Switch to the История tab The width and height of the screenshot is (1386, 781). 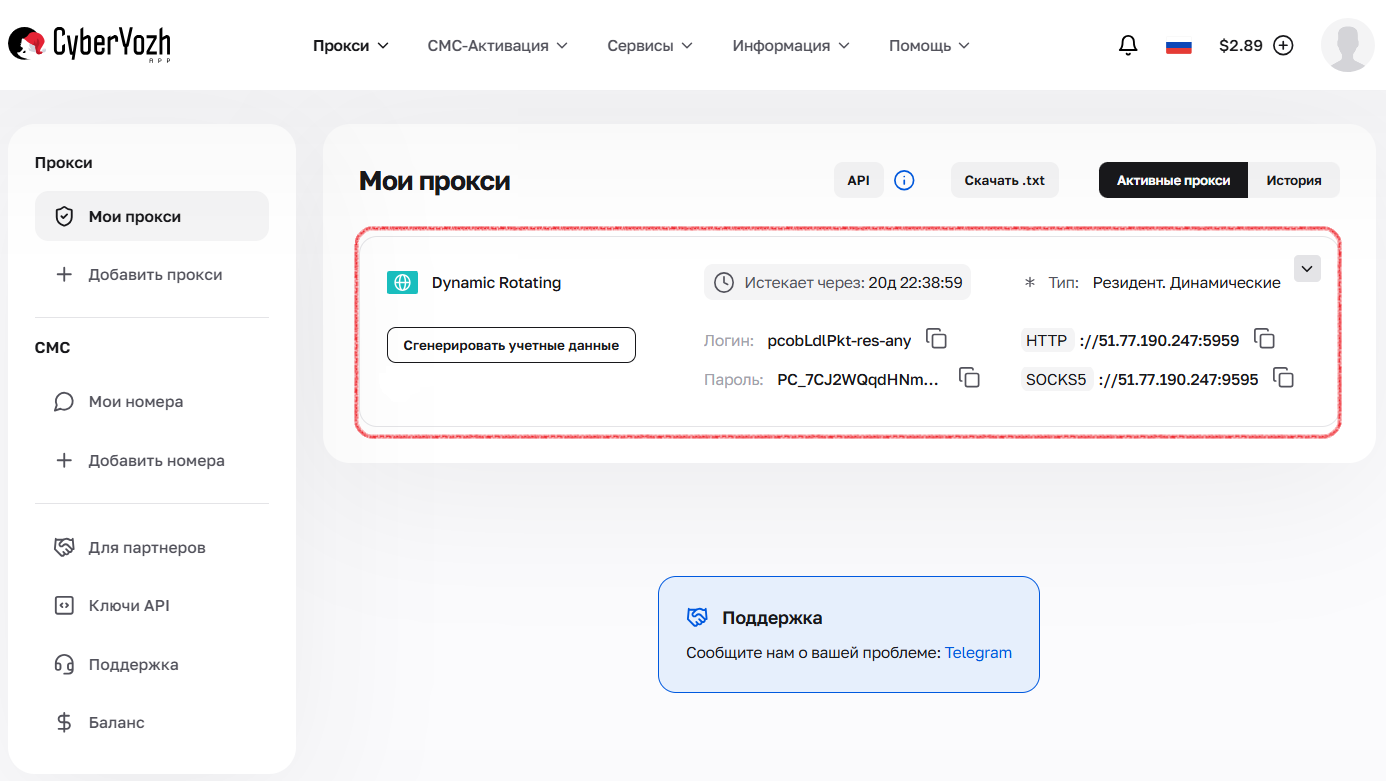pos(1295,180)
